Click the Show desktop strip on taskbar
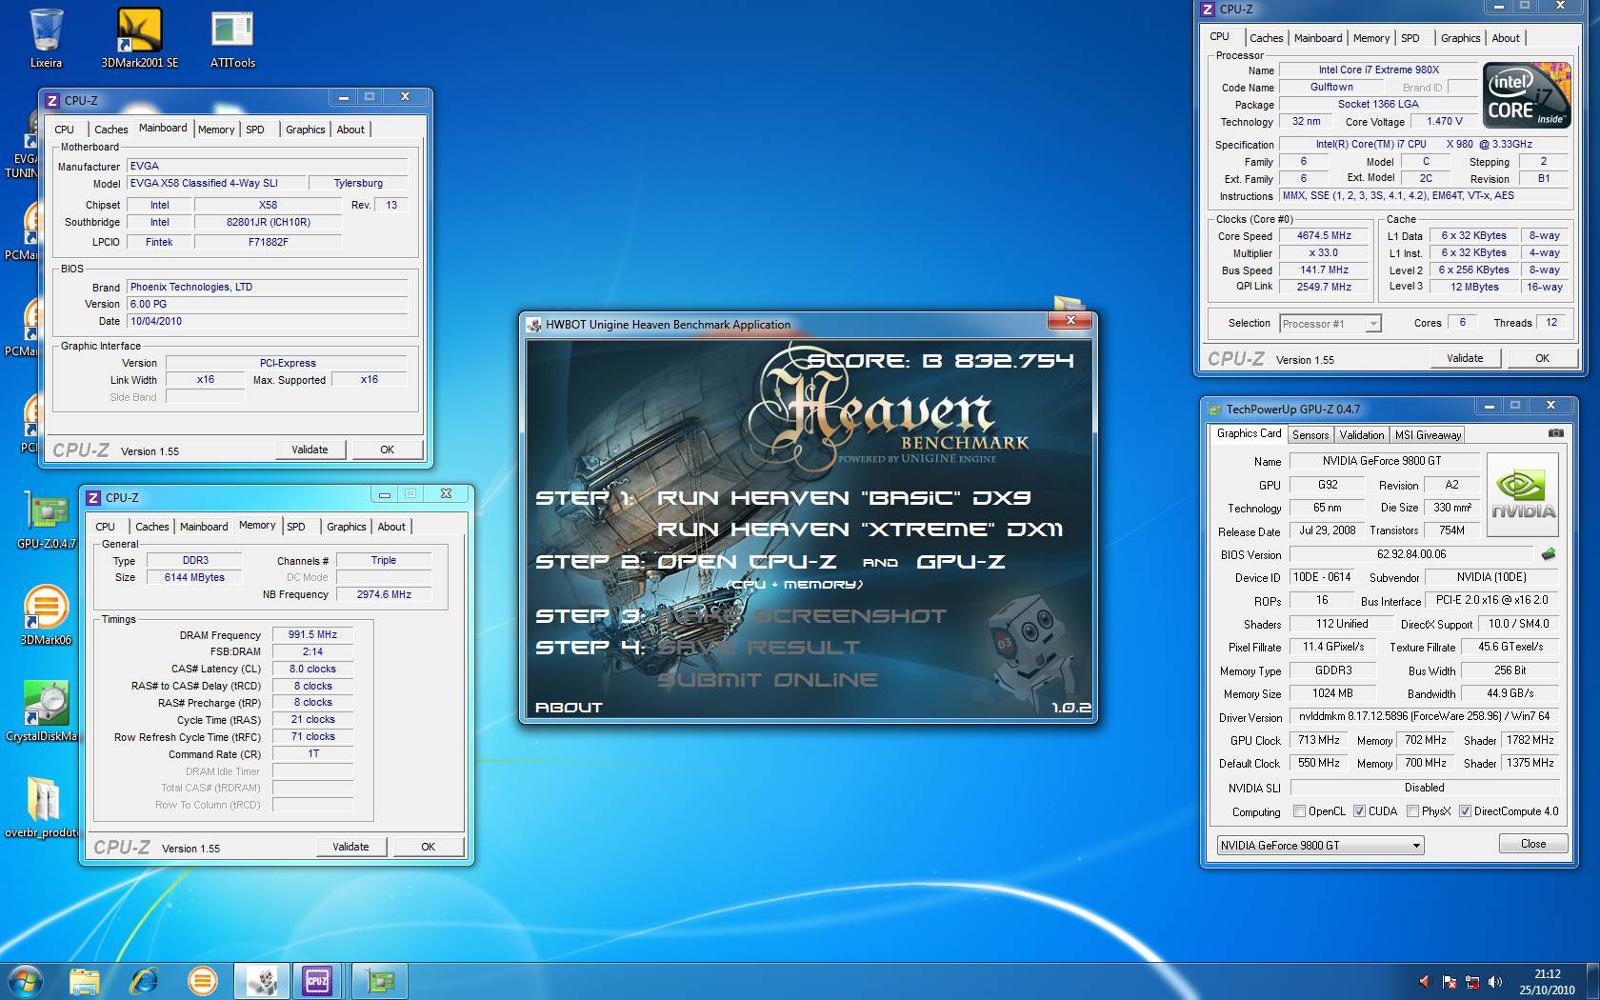This screenshot has width=1600, height=1000. click(x=1593, y=982)
